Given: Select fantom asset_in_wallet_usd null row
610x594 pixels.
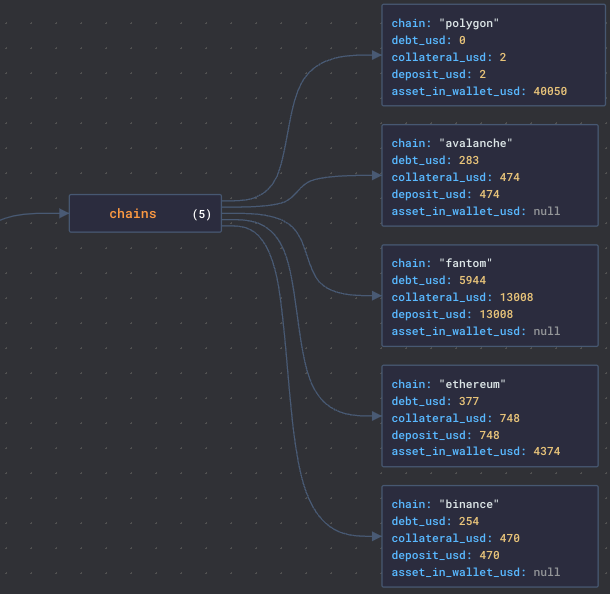Looking at the screenshot, I should tap(476, 331).
